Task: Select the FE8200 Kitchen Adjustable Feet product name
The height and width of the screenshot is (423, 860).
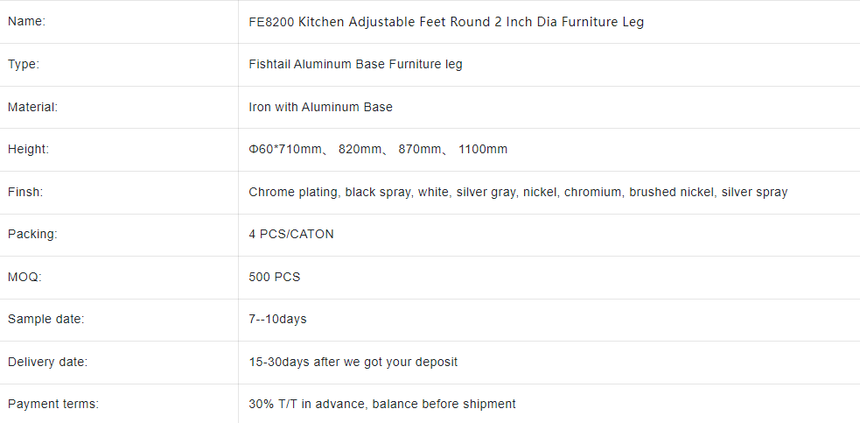Action: (x=446, y=22)
